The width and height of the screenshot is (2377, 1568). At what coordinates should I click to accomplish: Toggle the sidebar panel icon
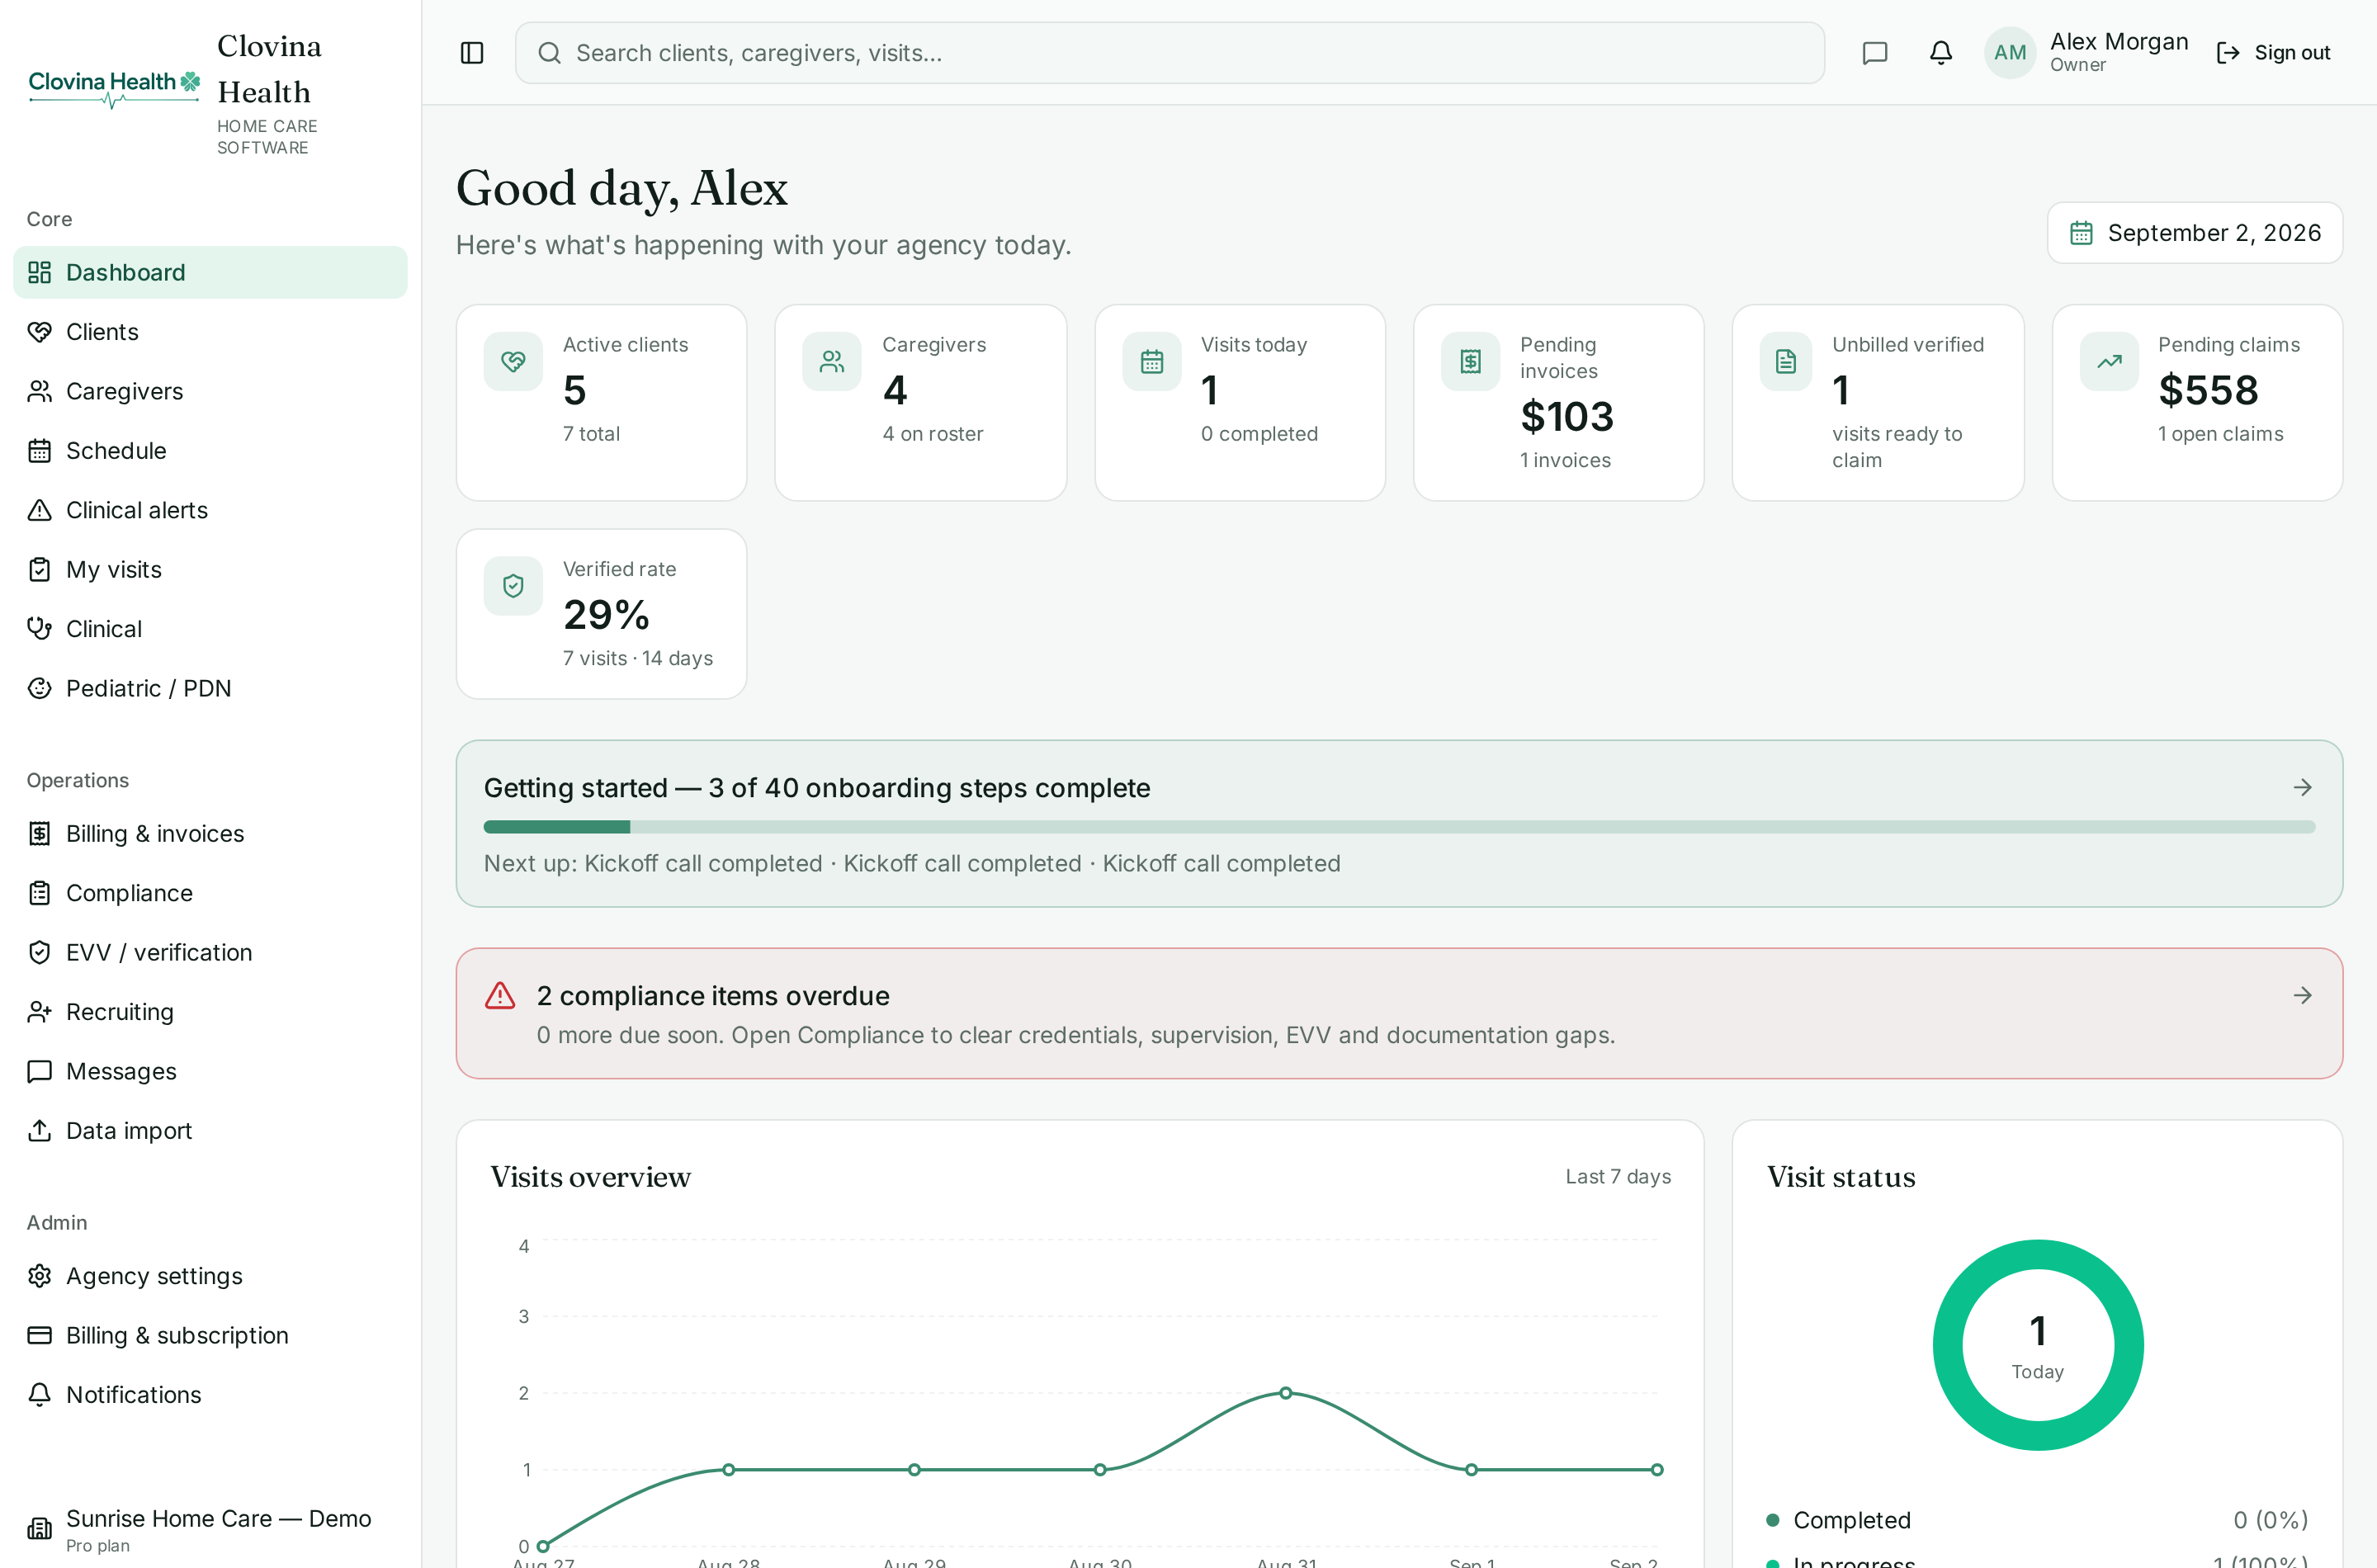pos(472,53)
